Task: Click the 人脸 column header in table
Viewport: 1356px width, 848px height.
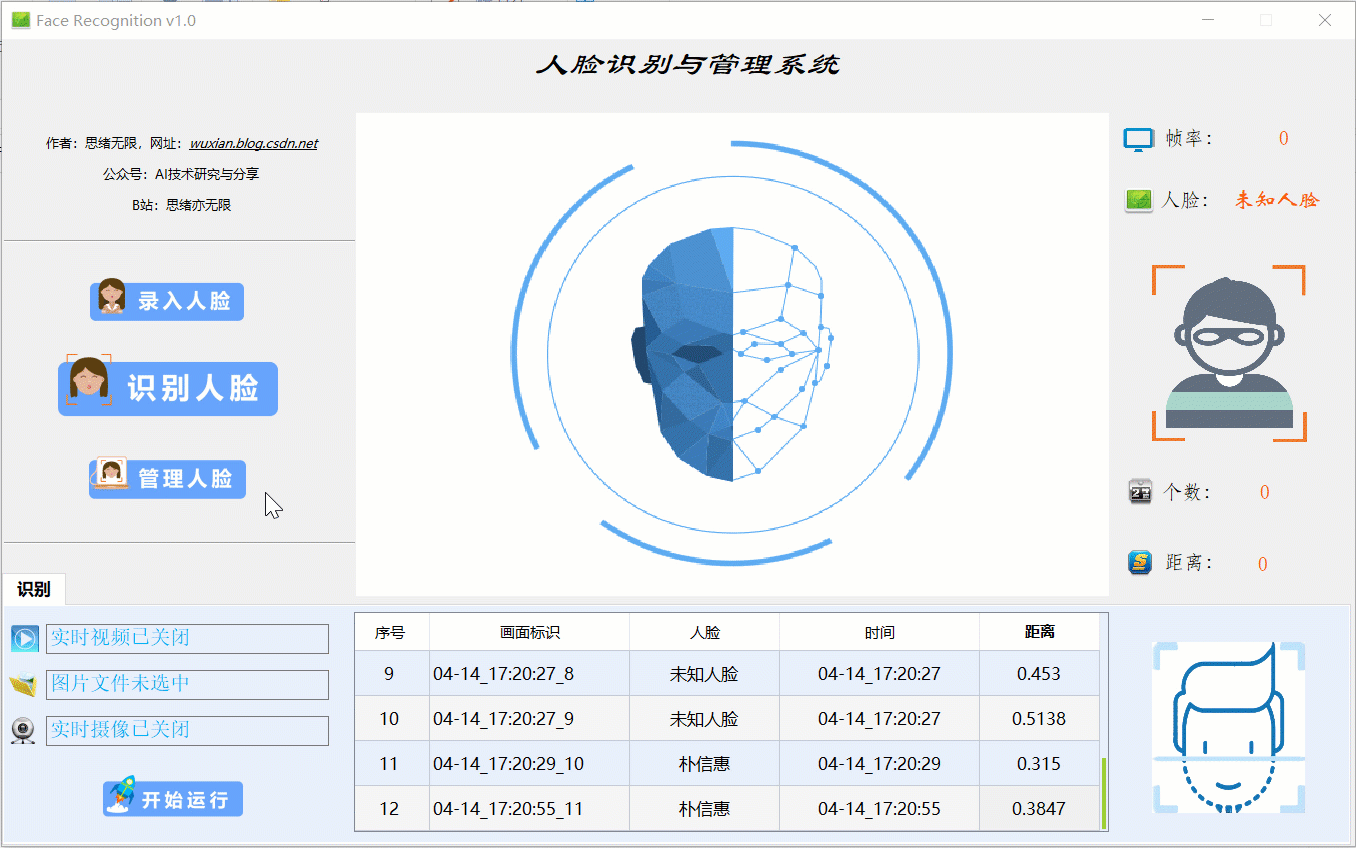Action: pos(705,632)
